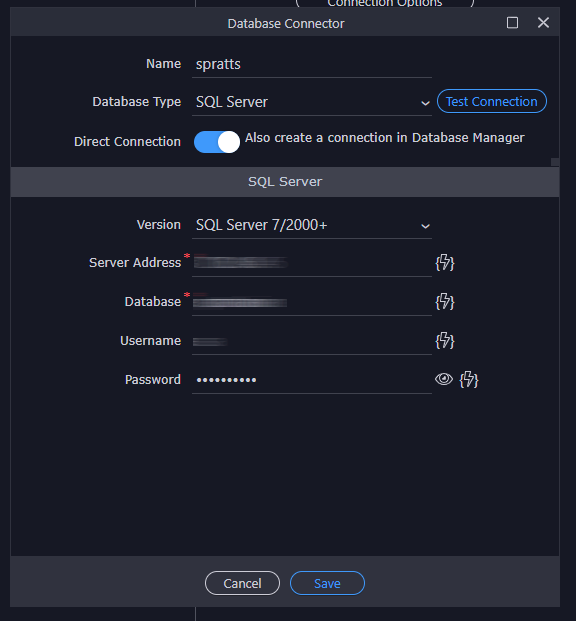Viewport: 576px width, 621px height.
Task: Click Connection Options button behind dialog
Action: tap(385, 3)
